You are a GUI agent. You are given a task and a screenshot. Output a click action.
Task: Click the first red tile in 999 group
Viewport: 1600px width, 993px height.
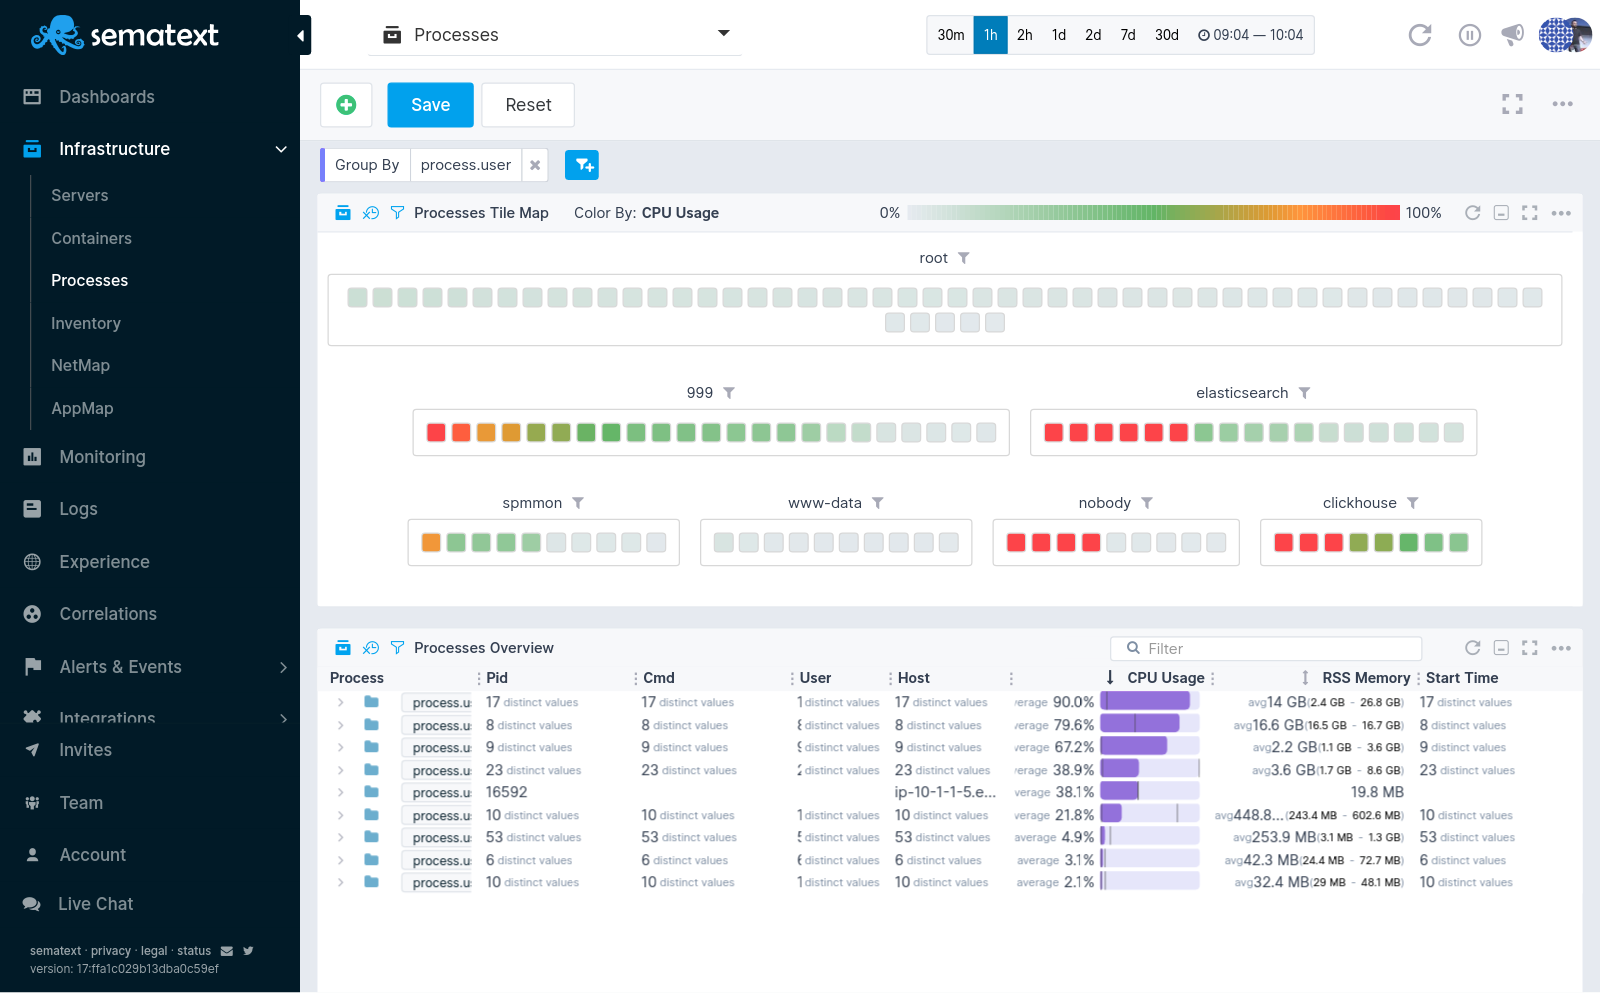(x=436, y=432)
